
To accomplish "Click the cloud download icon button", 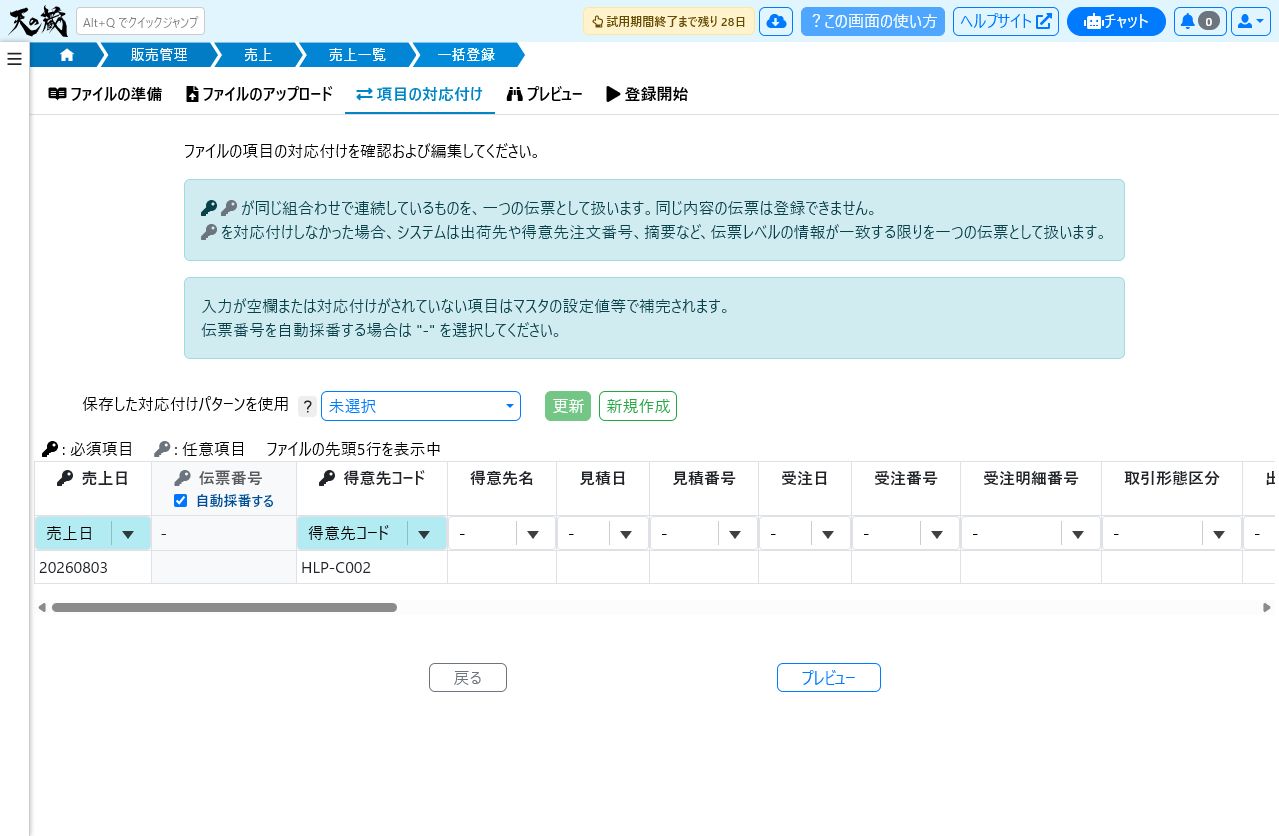I will coord(776,21).
